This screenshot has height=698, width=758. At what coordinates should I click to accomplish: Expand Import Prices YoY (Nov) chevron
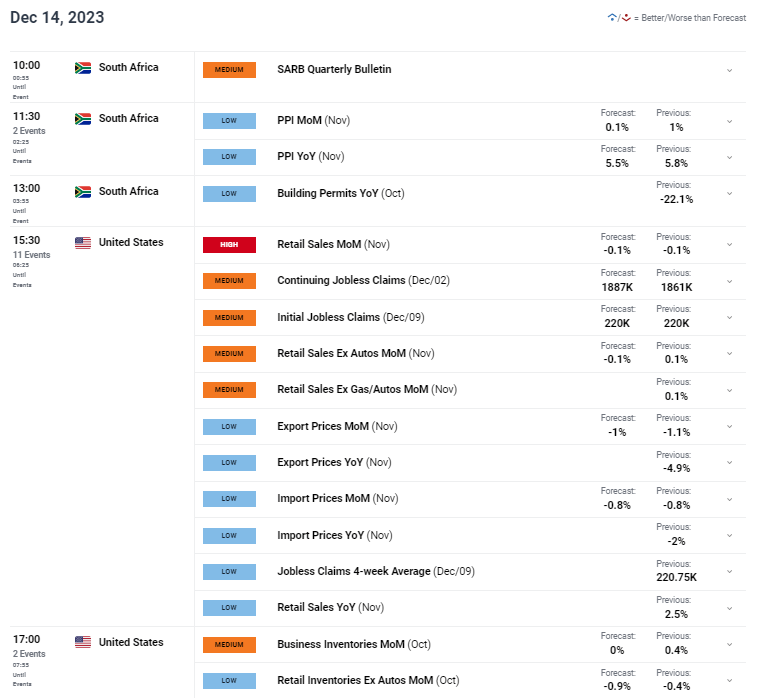click(x=729, y=536)
